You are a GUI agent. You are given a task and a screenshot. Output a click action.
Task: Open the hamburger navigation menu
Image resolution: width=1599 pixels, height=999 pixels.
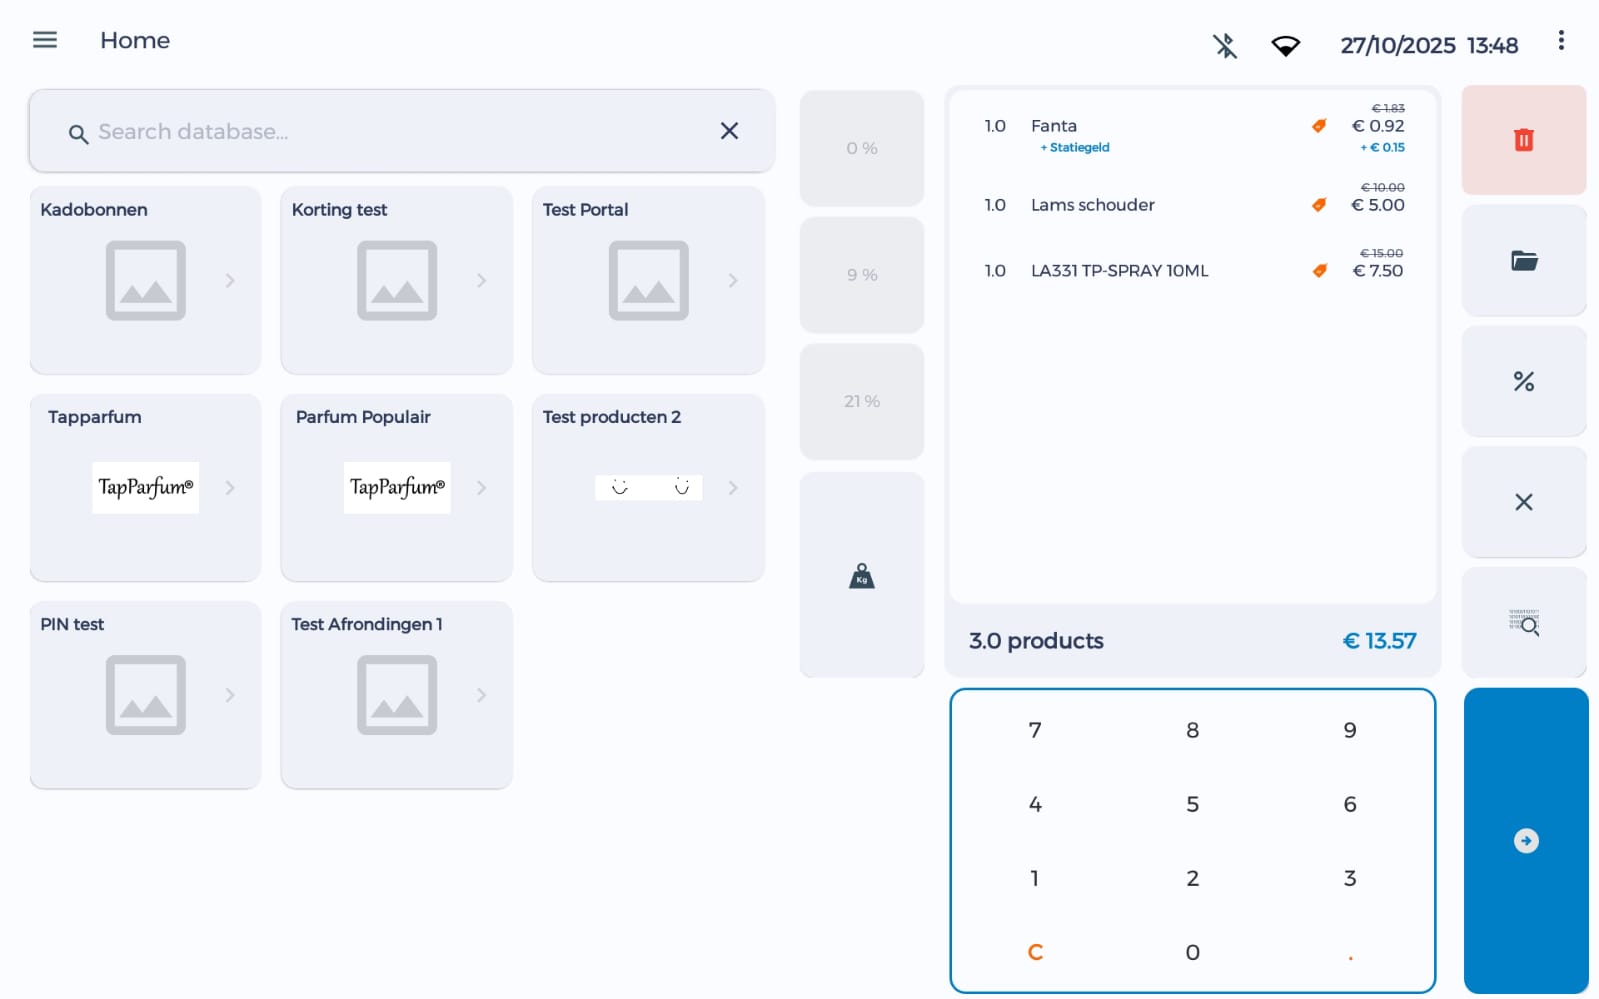tap(45, 40)
